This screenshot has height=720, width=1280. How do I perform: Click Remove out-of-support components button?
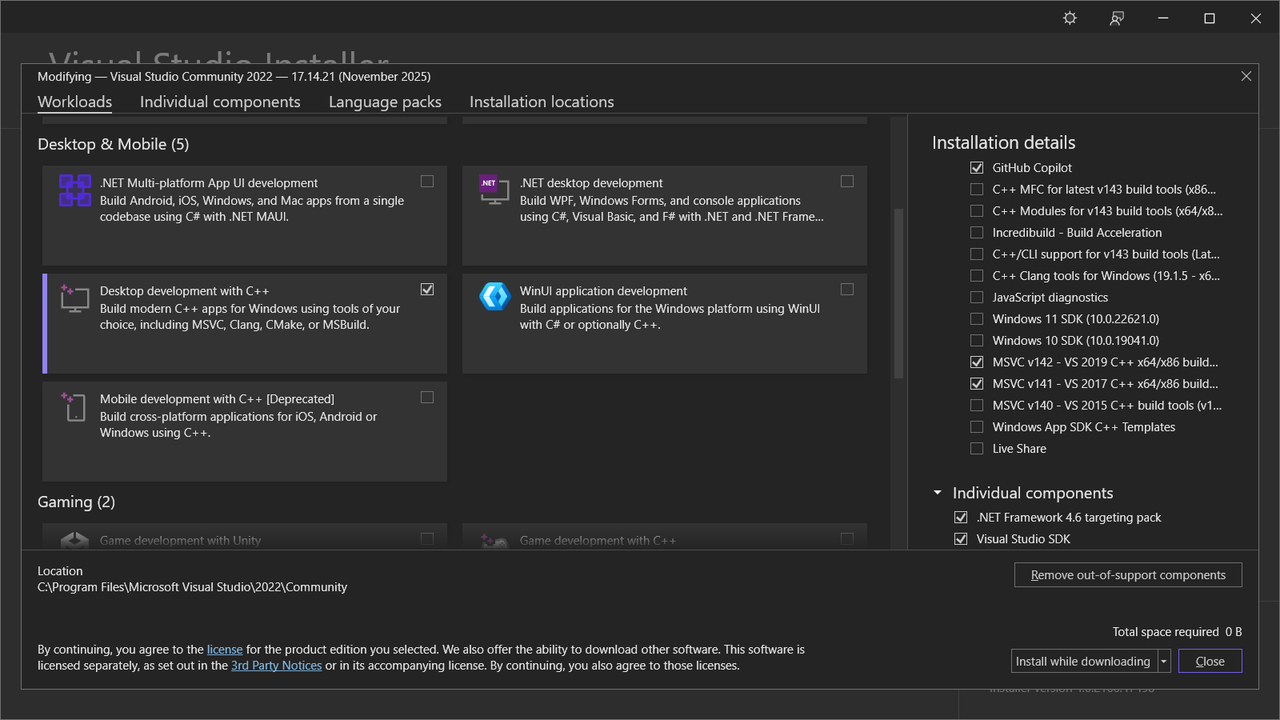[x=1128, y=575]
